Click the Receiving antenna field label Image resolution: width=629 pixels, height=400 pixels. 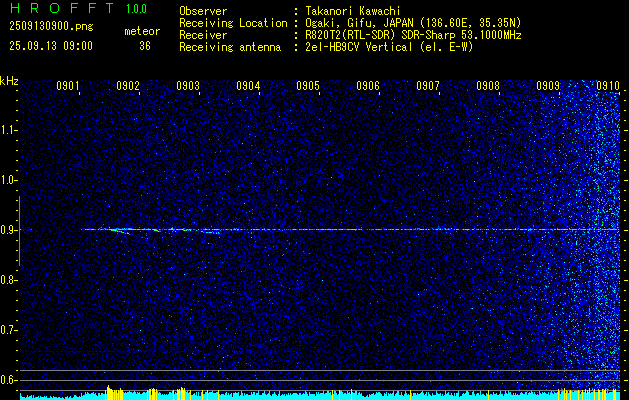(230, 47)
